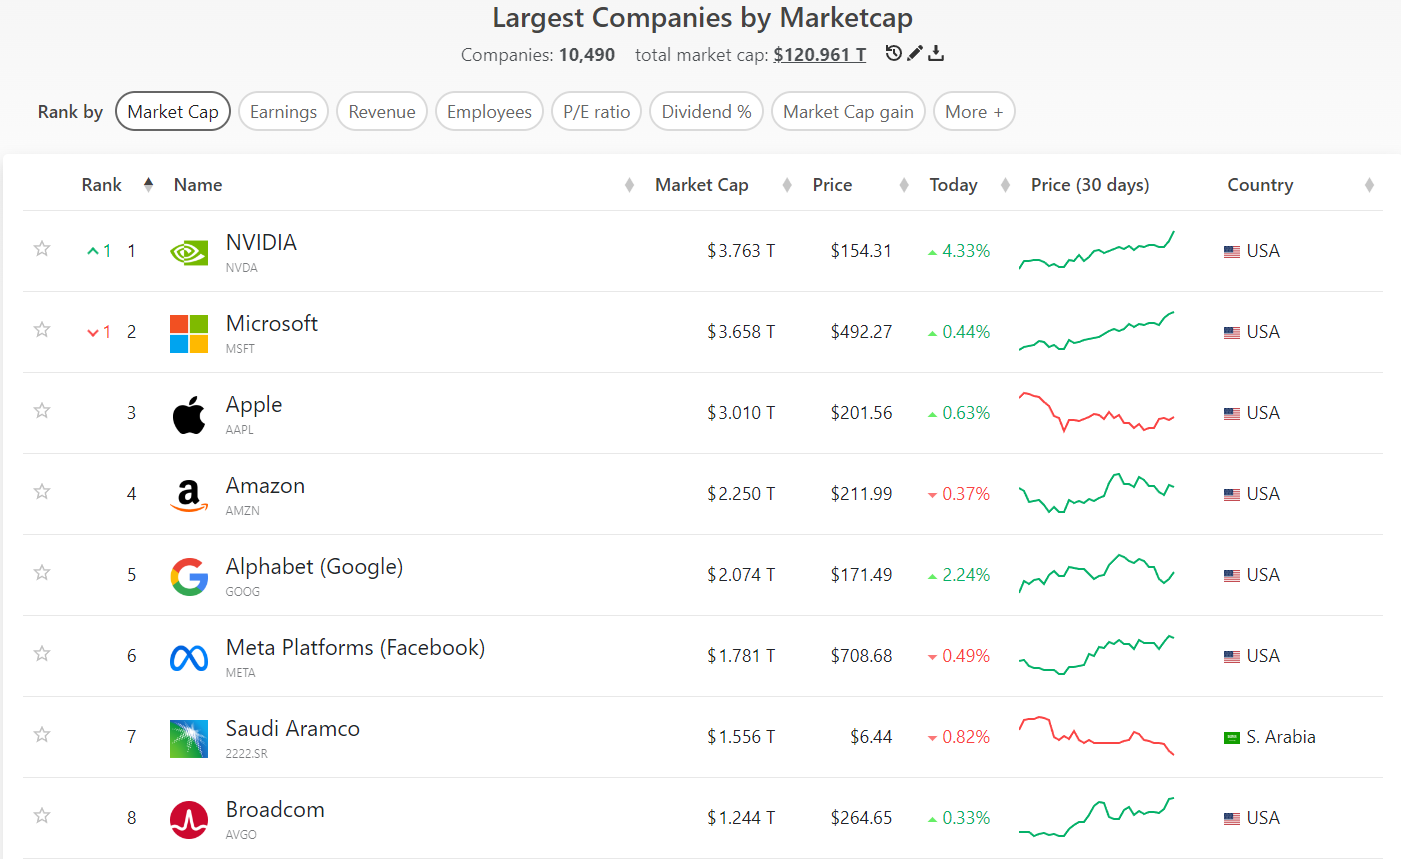Screen dimensions: 1401x859
Task: Click the Broadcom logo icon
Action: point(189,820)
